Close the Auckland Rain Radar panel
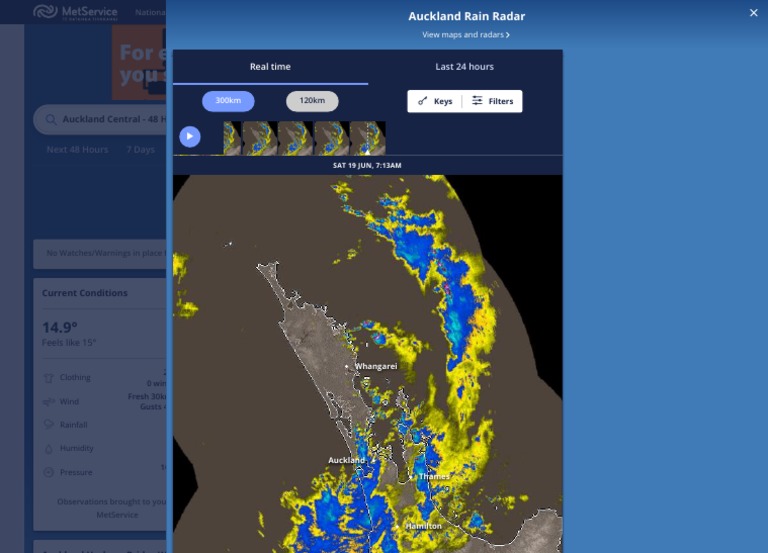 pyautogui.click(x=753, y=13)
